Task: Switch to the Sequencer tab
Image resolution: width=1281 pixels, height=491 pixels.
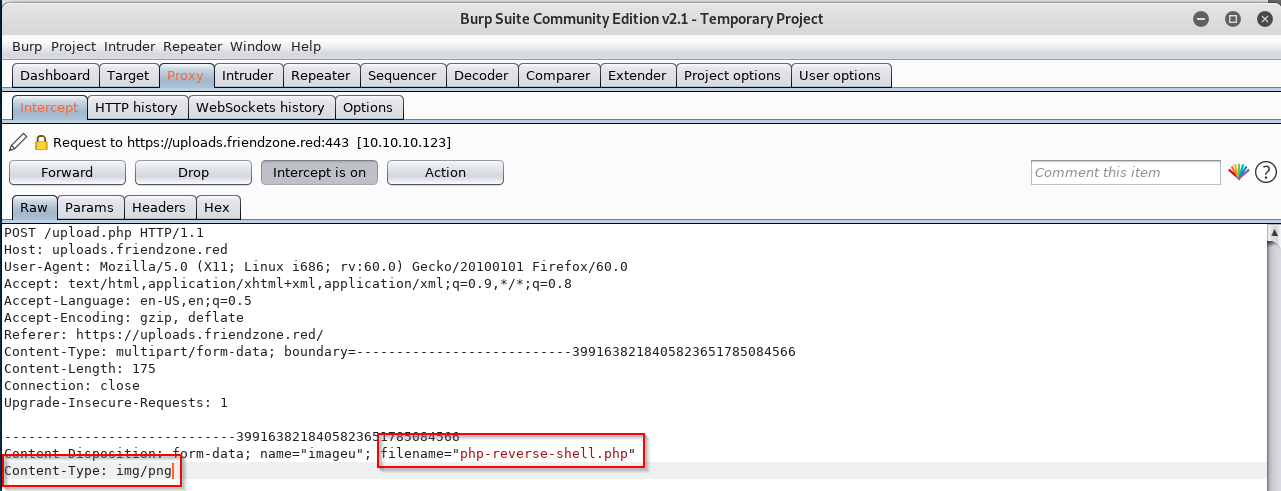Action: tap(402, 75)
